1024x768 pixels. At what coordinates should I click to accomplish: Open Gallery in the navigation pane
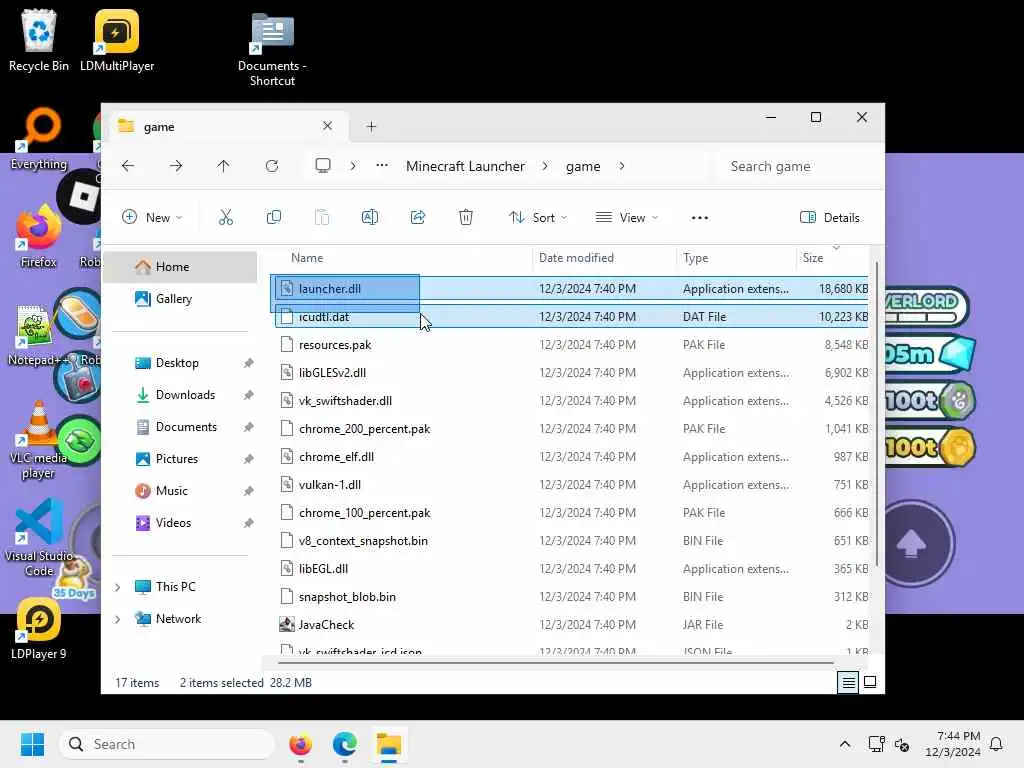(180, 299)
